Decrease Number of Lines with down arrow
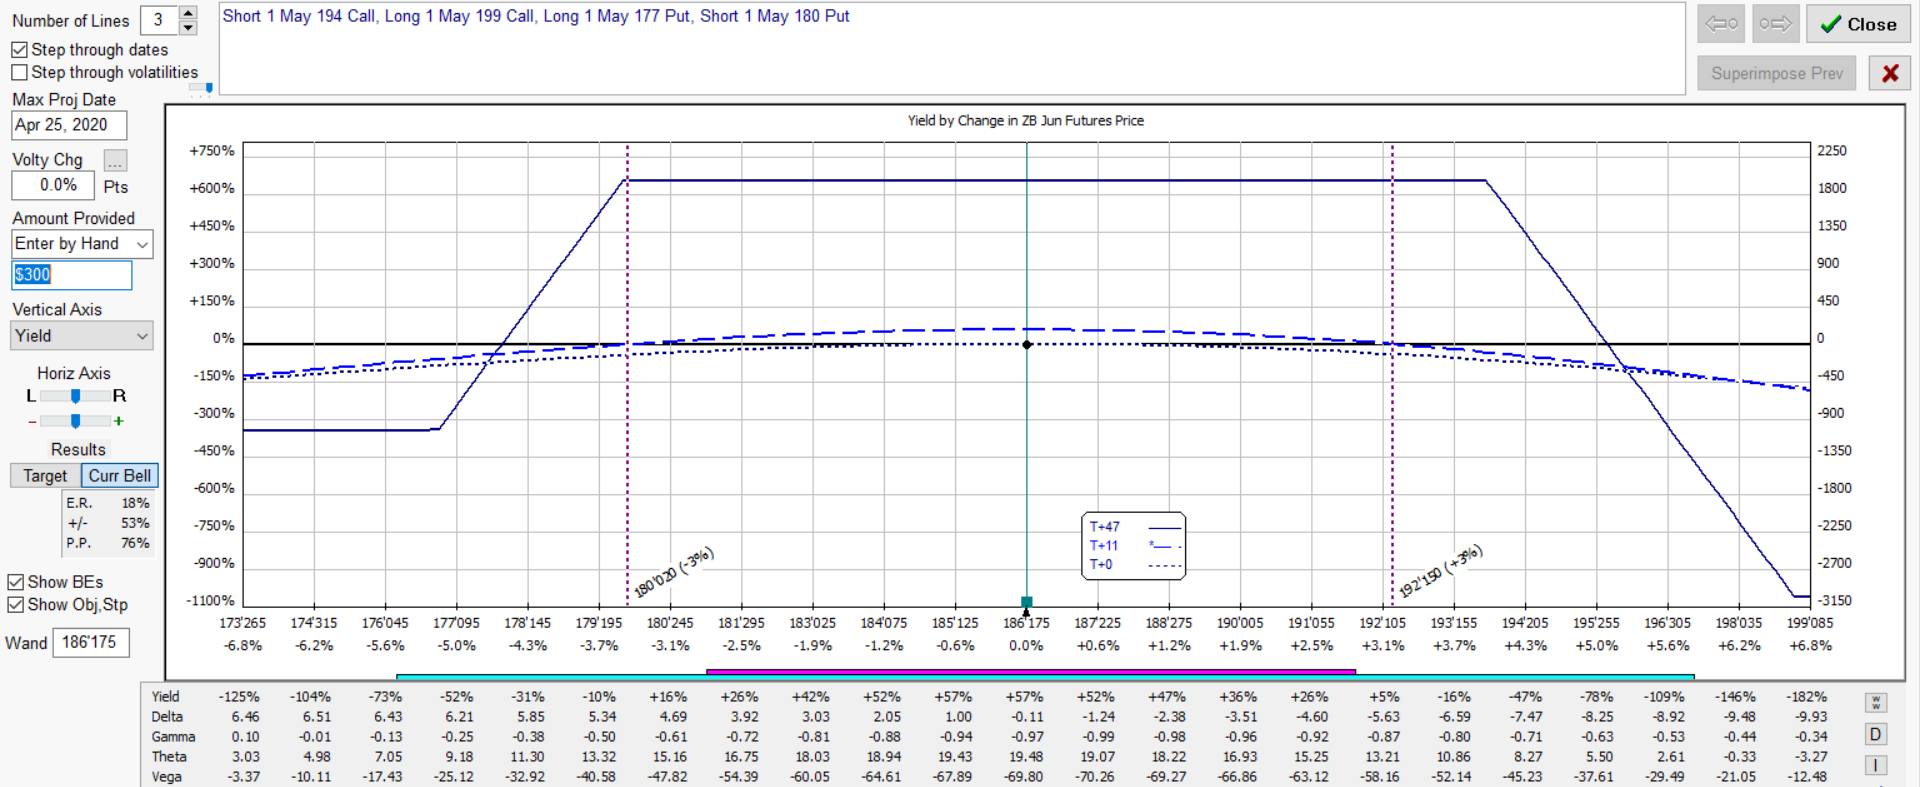This screenshot has width=1920, height=787. tap(188, 27)
